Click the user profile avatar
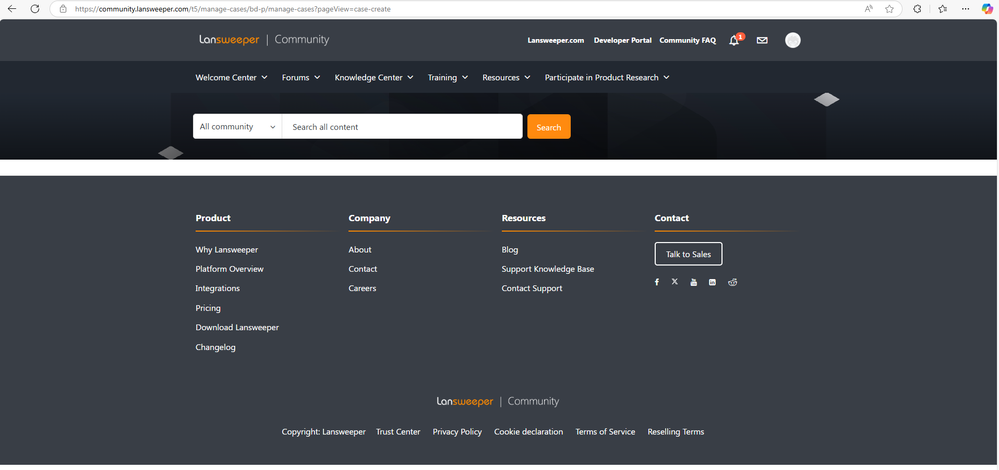 tap(793, 41)
